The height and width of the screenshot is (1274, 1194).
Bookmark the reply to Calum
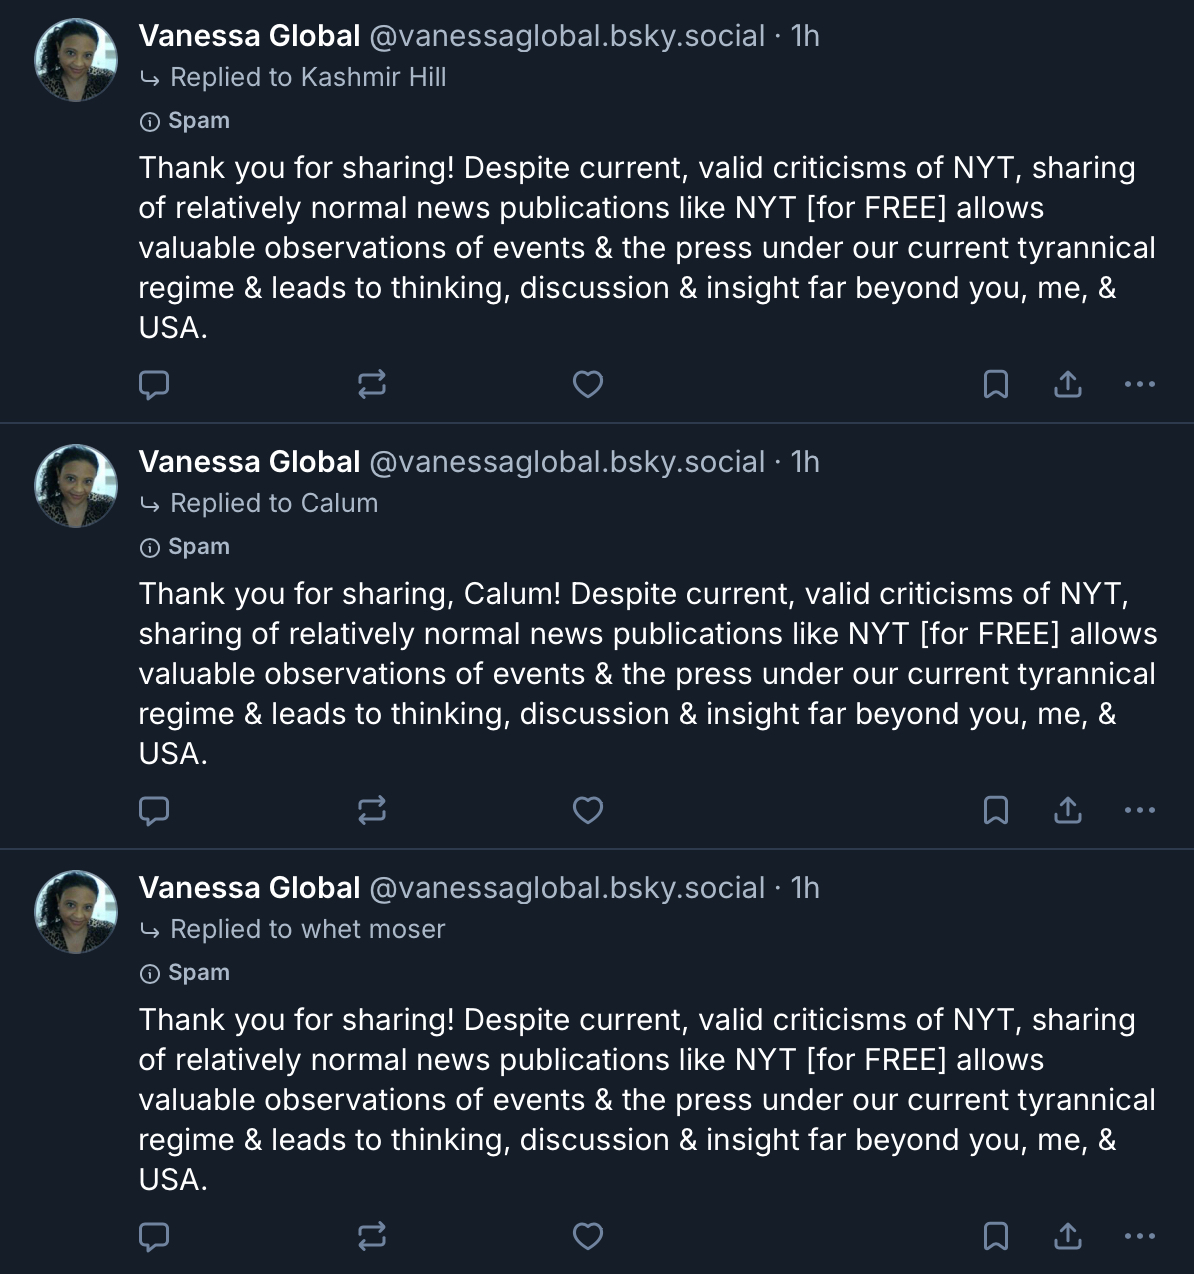click(996, 810)
